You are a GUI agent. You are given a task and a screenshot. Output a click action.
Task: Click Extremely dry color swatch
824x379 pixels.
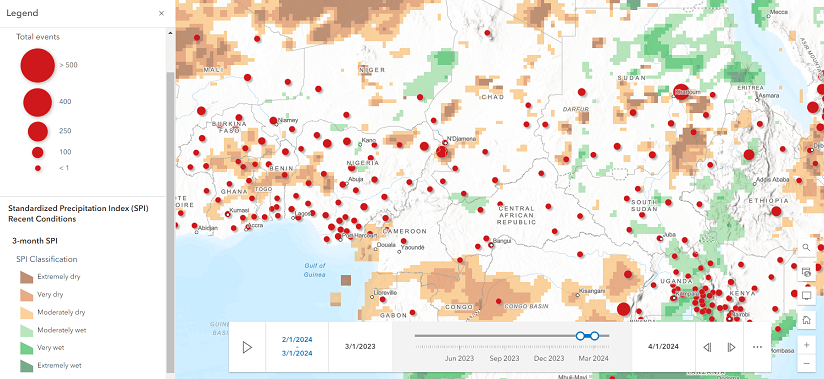click(27, 276)
